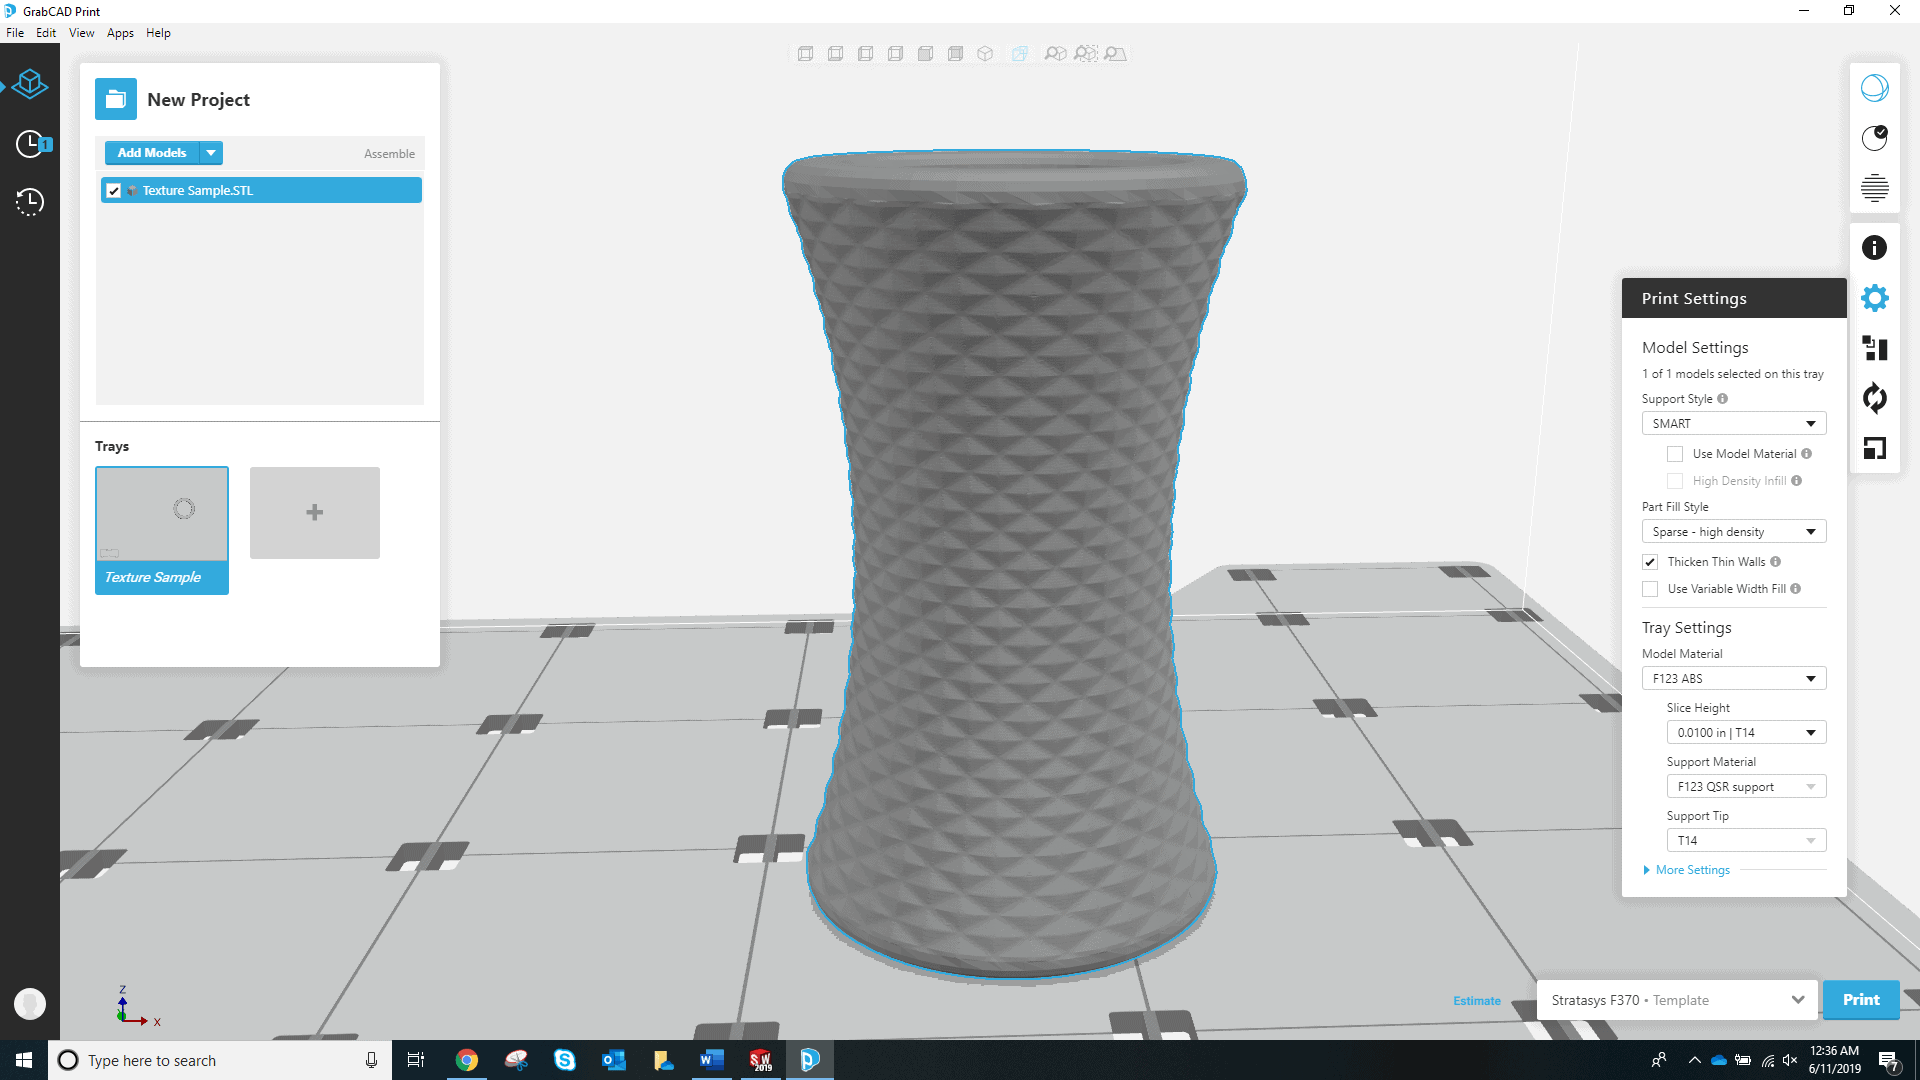Expand More Settings section
The width and height of the screenshot is (1920, 1080).
click(1692, 870)
